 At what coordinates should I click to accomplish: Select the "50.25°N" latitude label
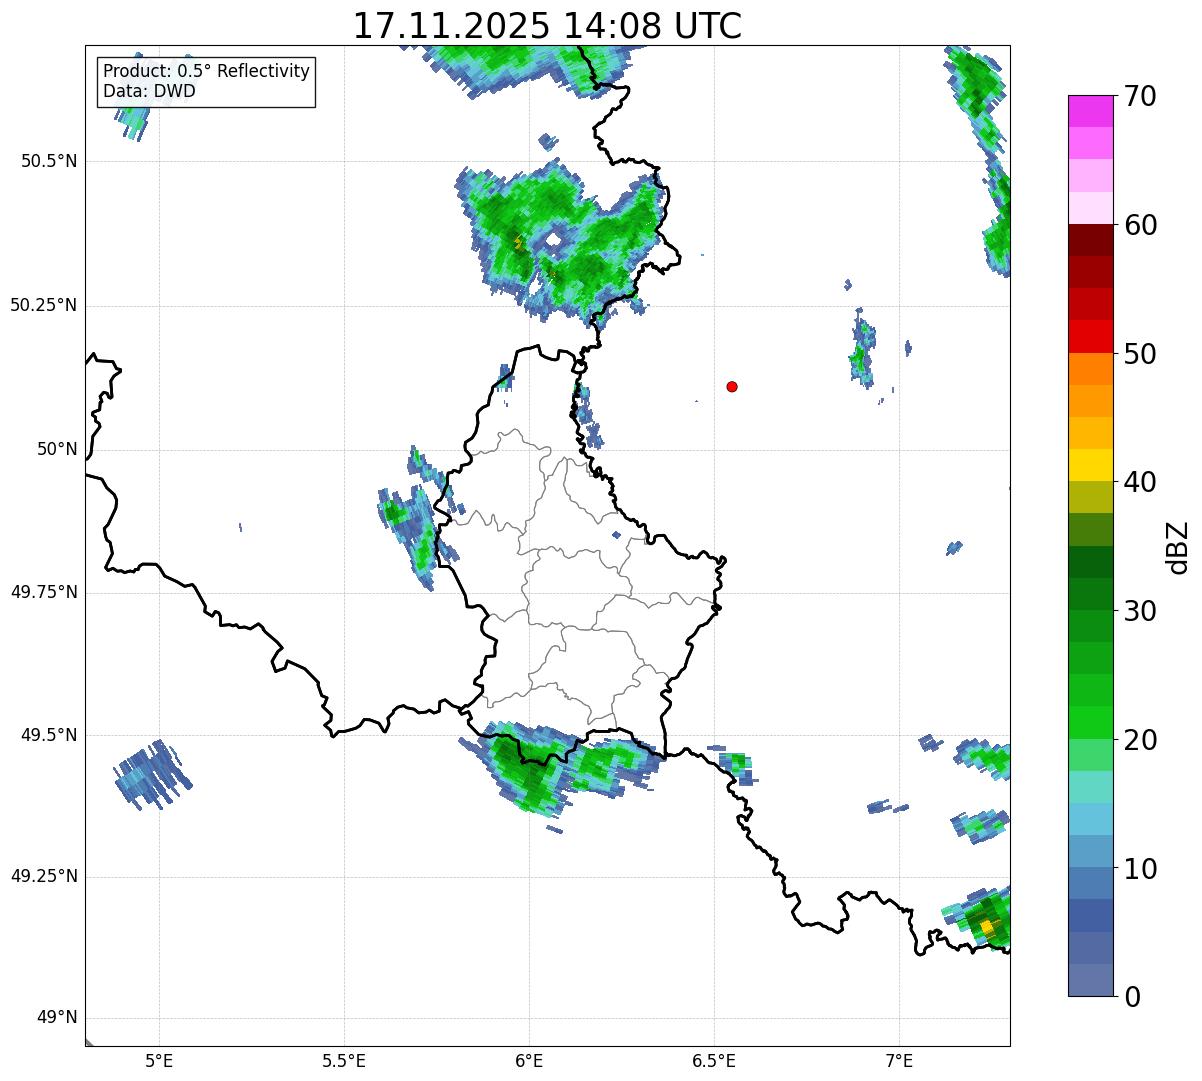pyautogui.click(x=43, y=305)
